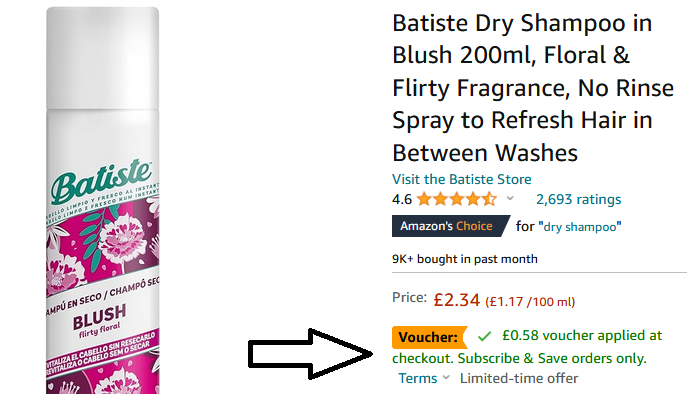Follow the "dry shampoo" keyword link
Image resolution: width=687 pixels, height=394 pixels.
pyautogui.click(x=580, y=227)
